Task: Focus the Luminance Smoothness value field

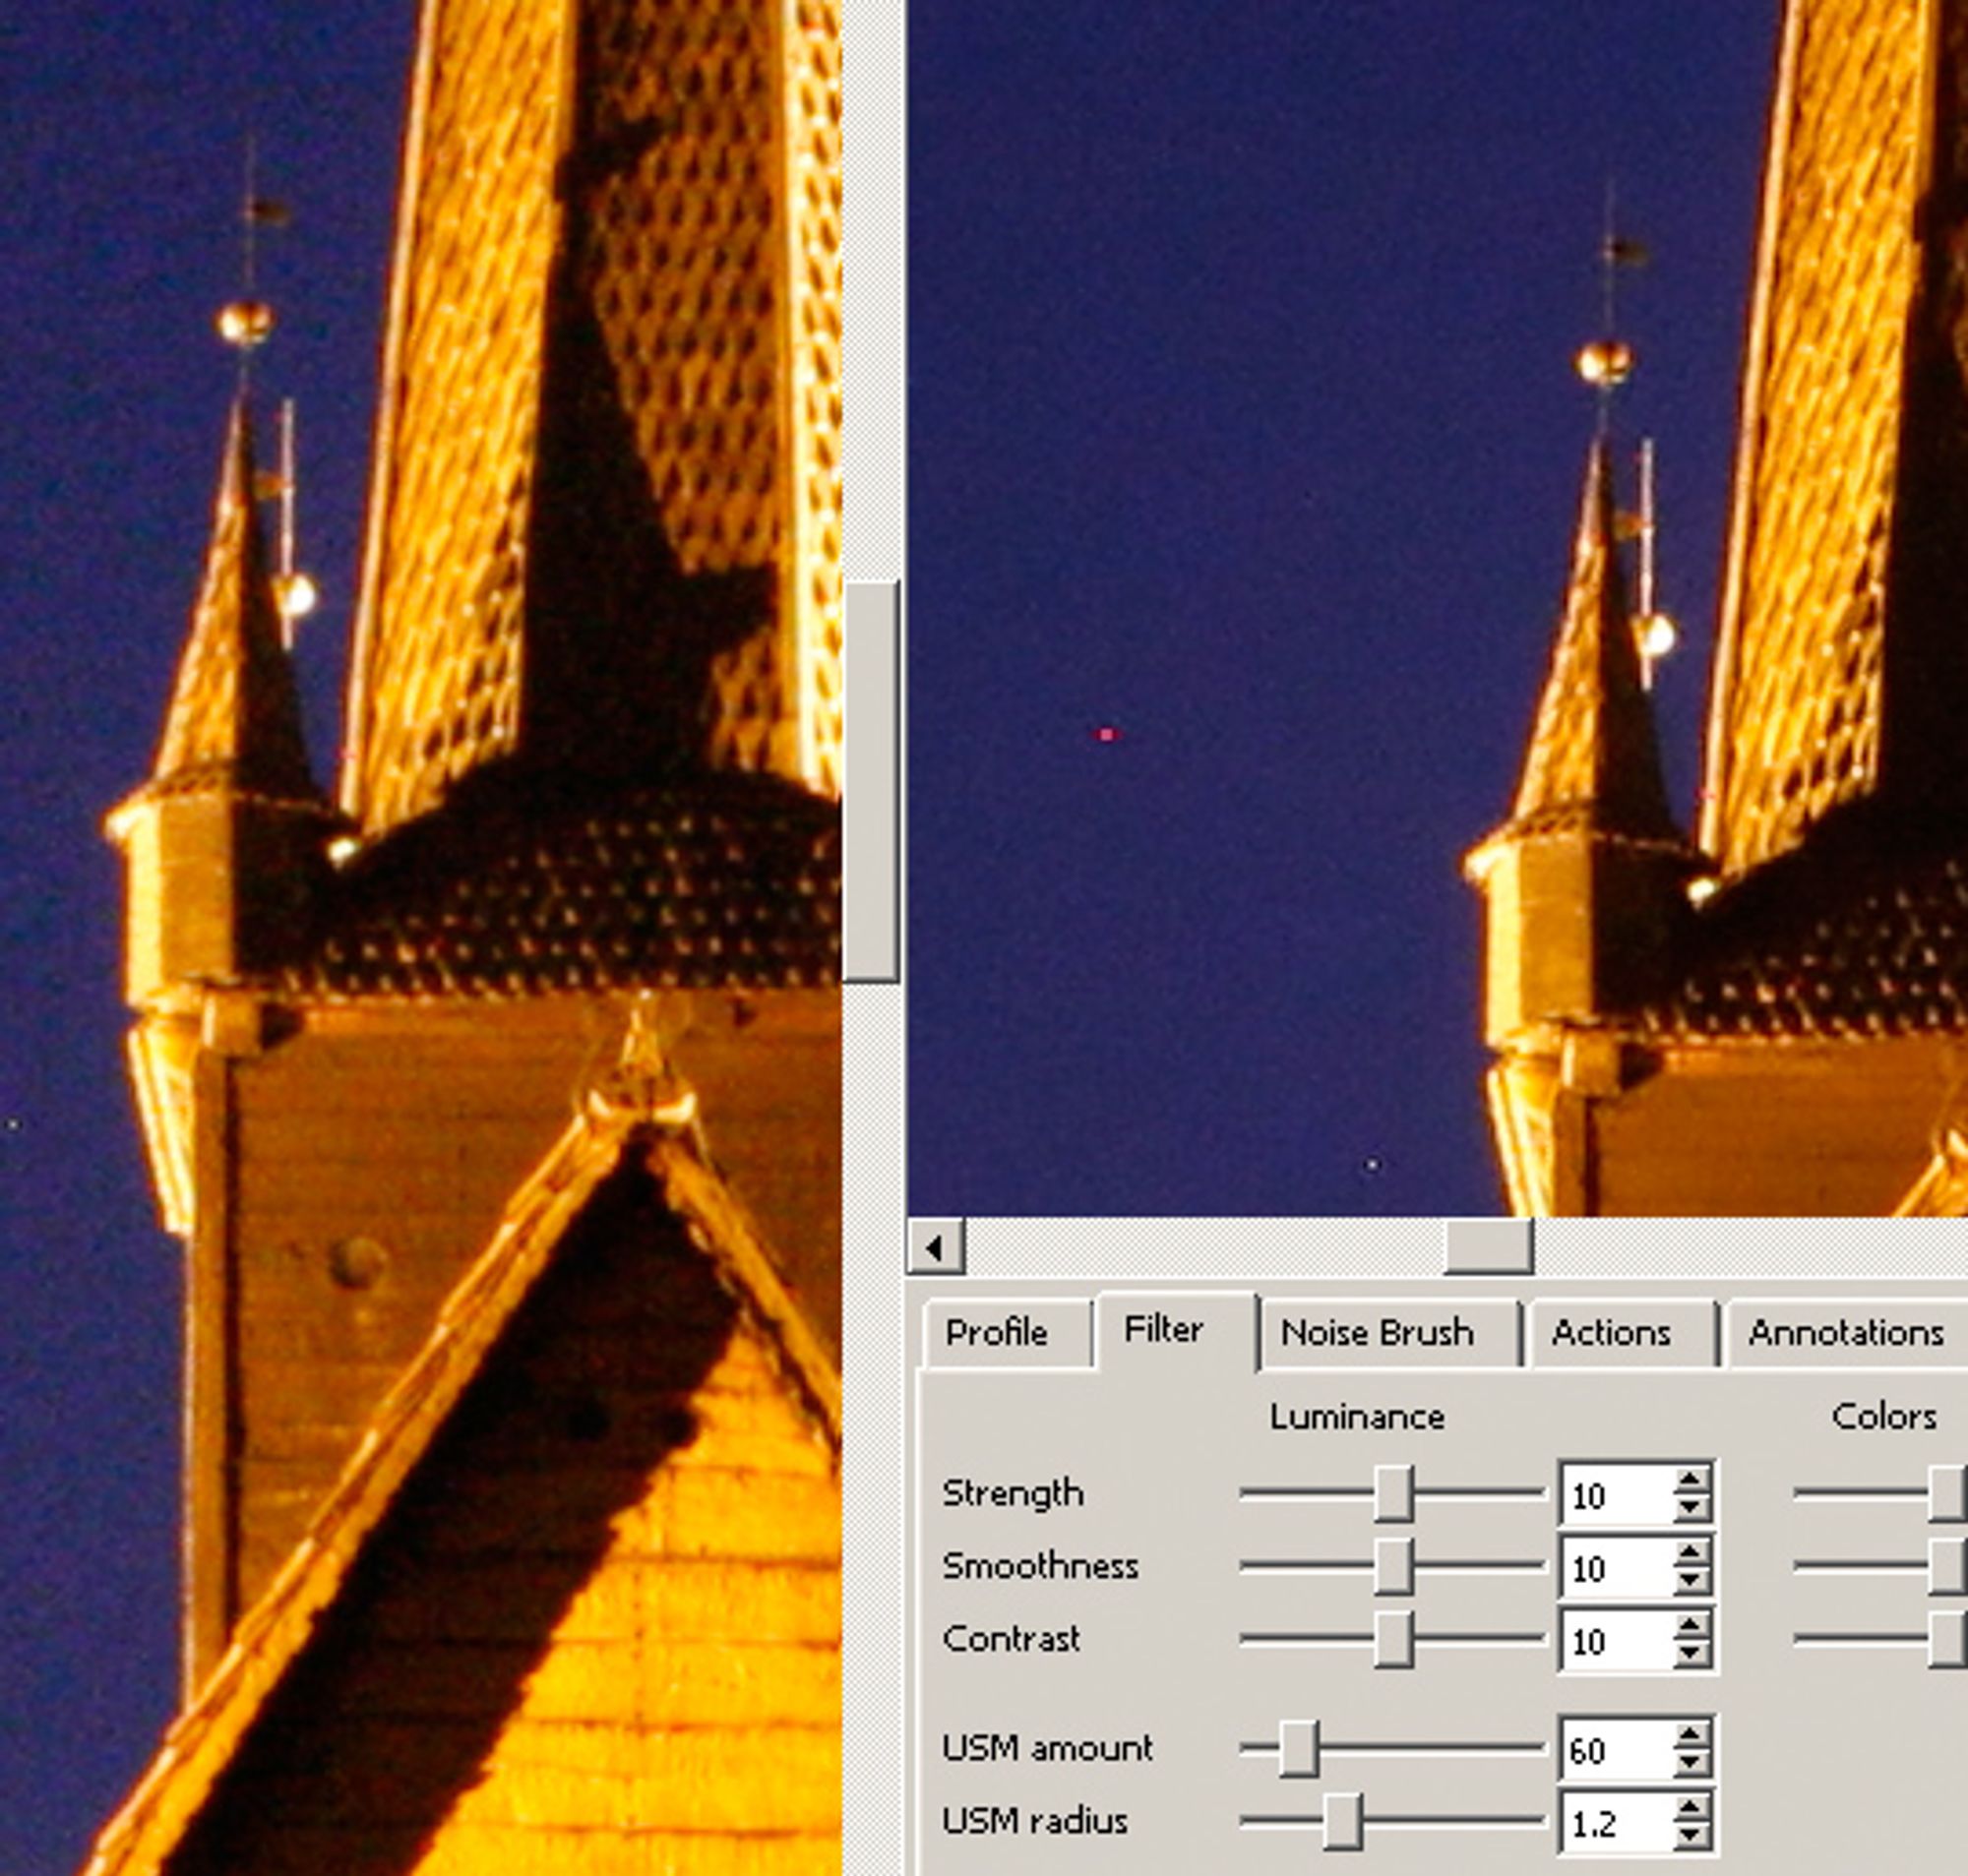Action: [x=1619, y=1567]
